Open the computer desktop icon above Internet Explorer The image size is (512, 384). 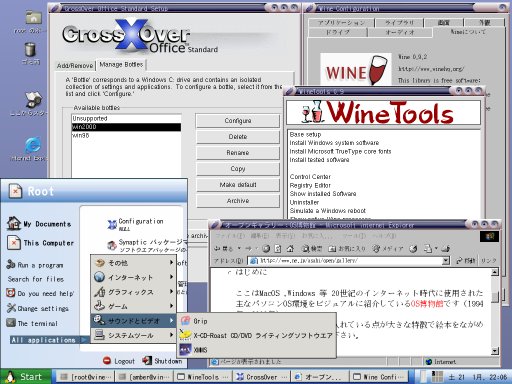coord(33,100)
